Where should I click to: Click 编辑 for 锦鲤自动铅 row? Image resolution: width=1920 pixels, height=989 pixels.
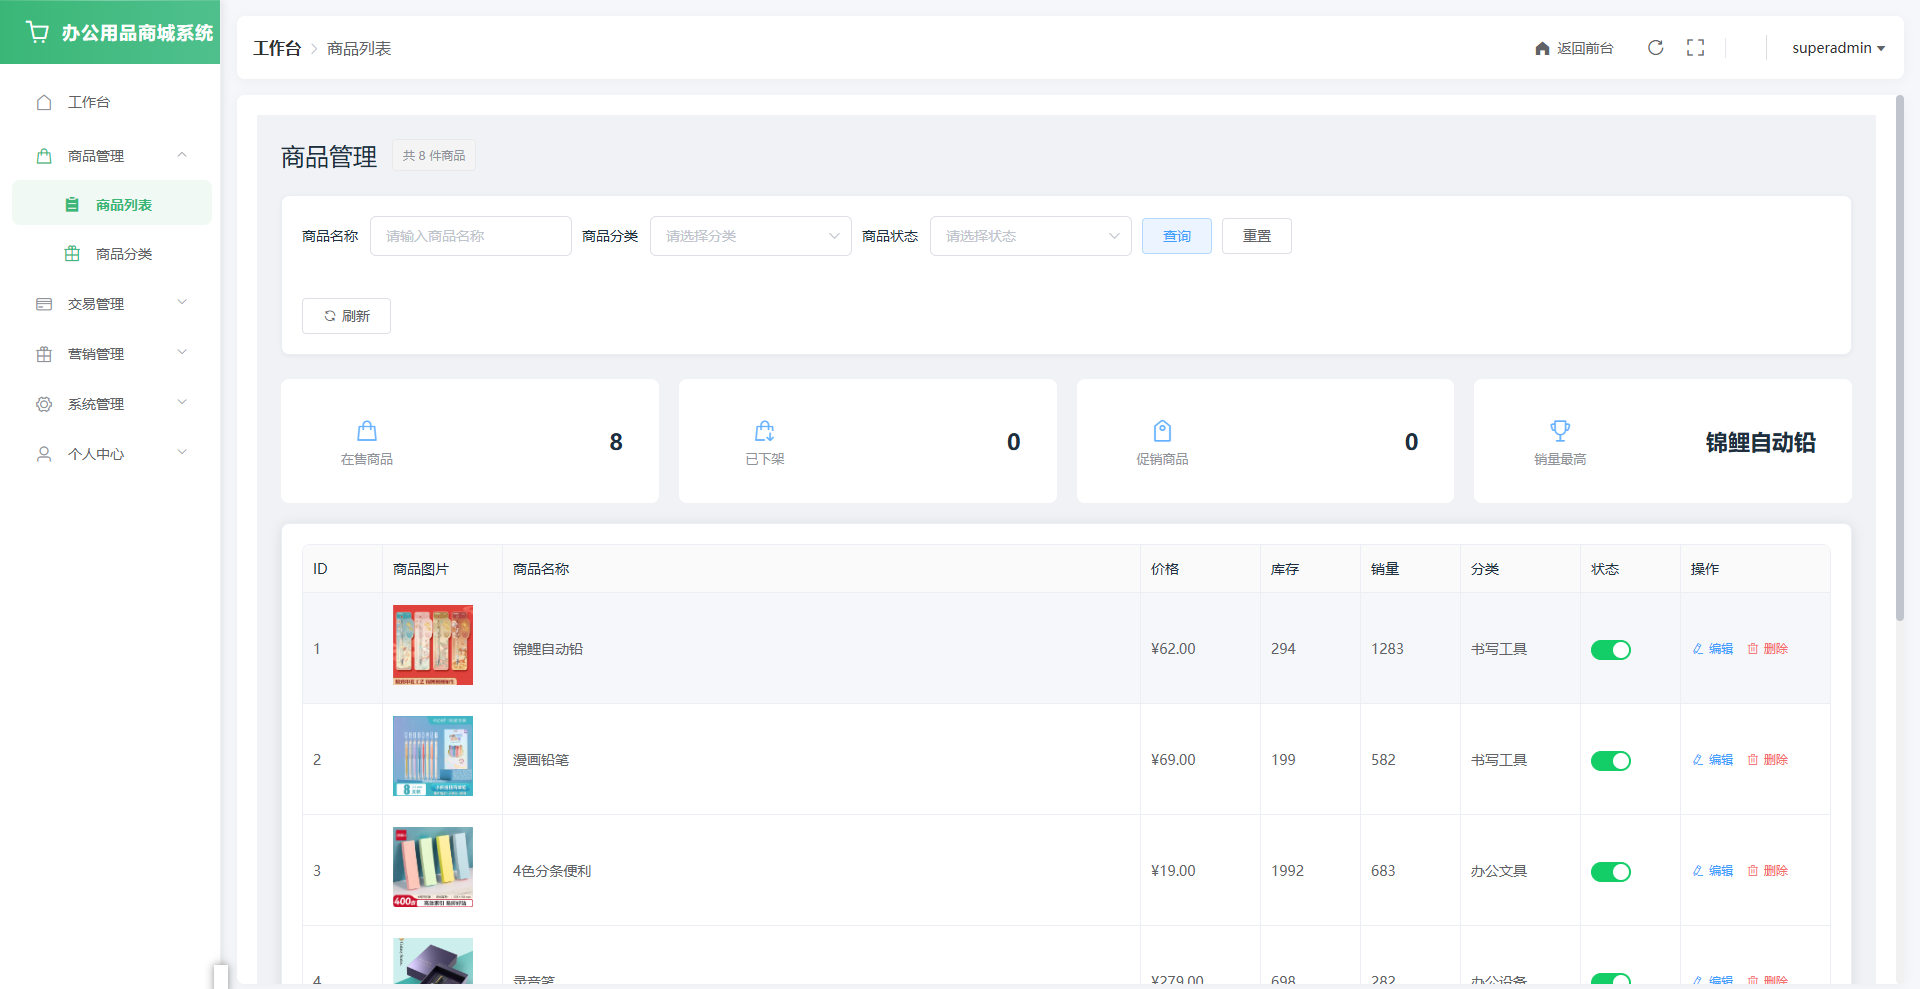point(1713,649)
